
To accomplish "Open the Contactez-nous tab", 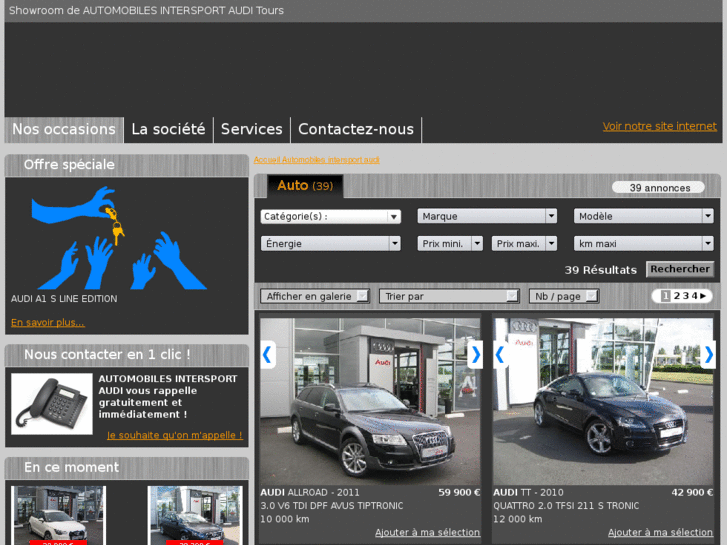I will point(356,129).
